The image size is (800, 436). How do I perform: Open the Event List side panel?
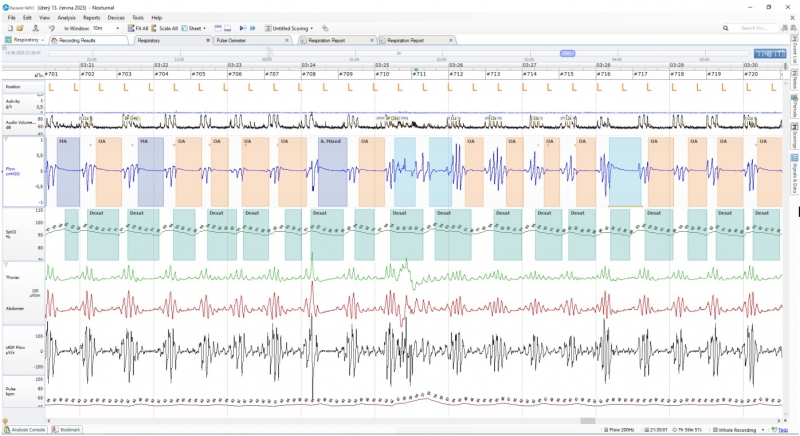(x=794, y=50)
